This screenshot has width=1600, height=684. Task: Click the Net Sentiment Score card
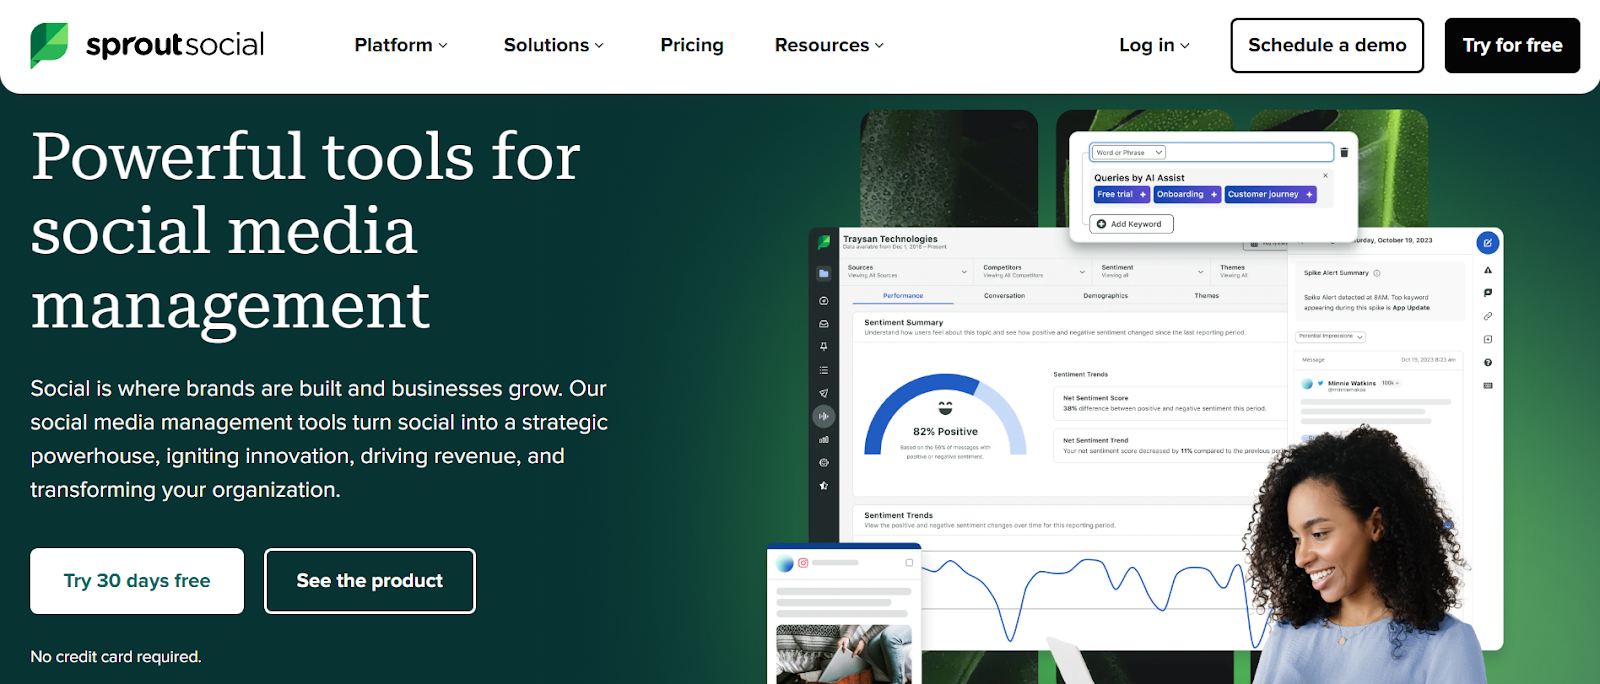coord(1170,403)
